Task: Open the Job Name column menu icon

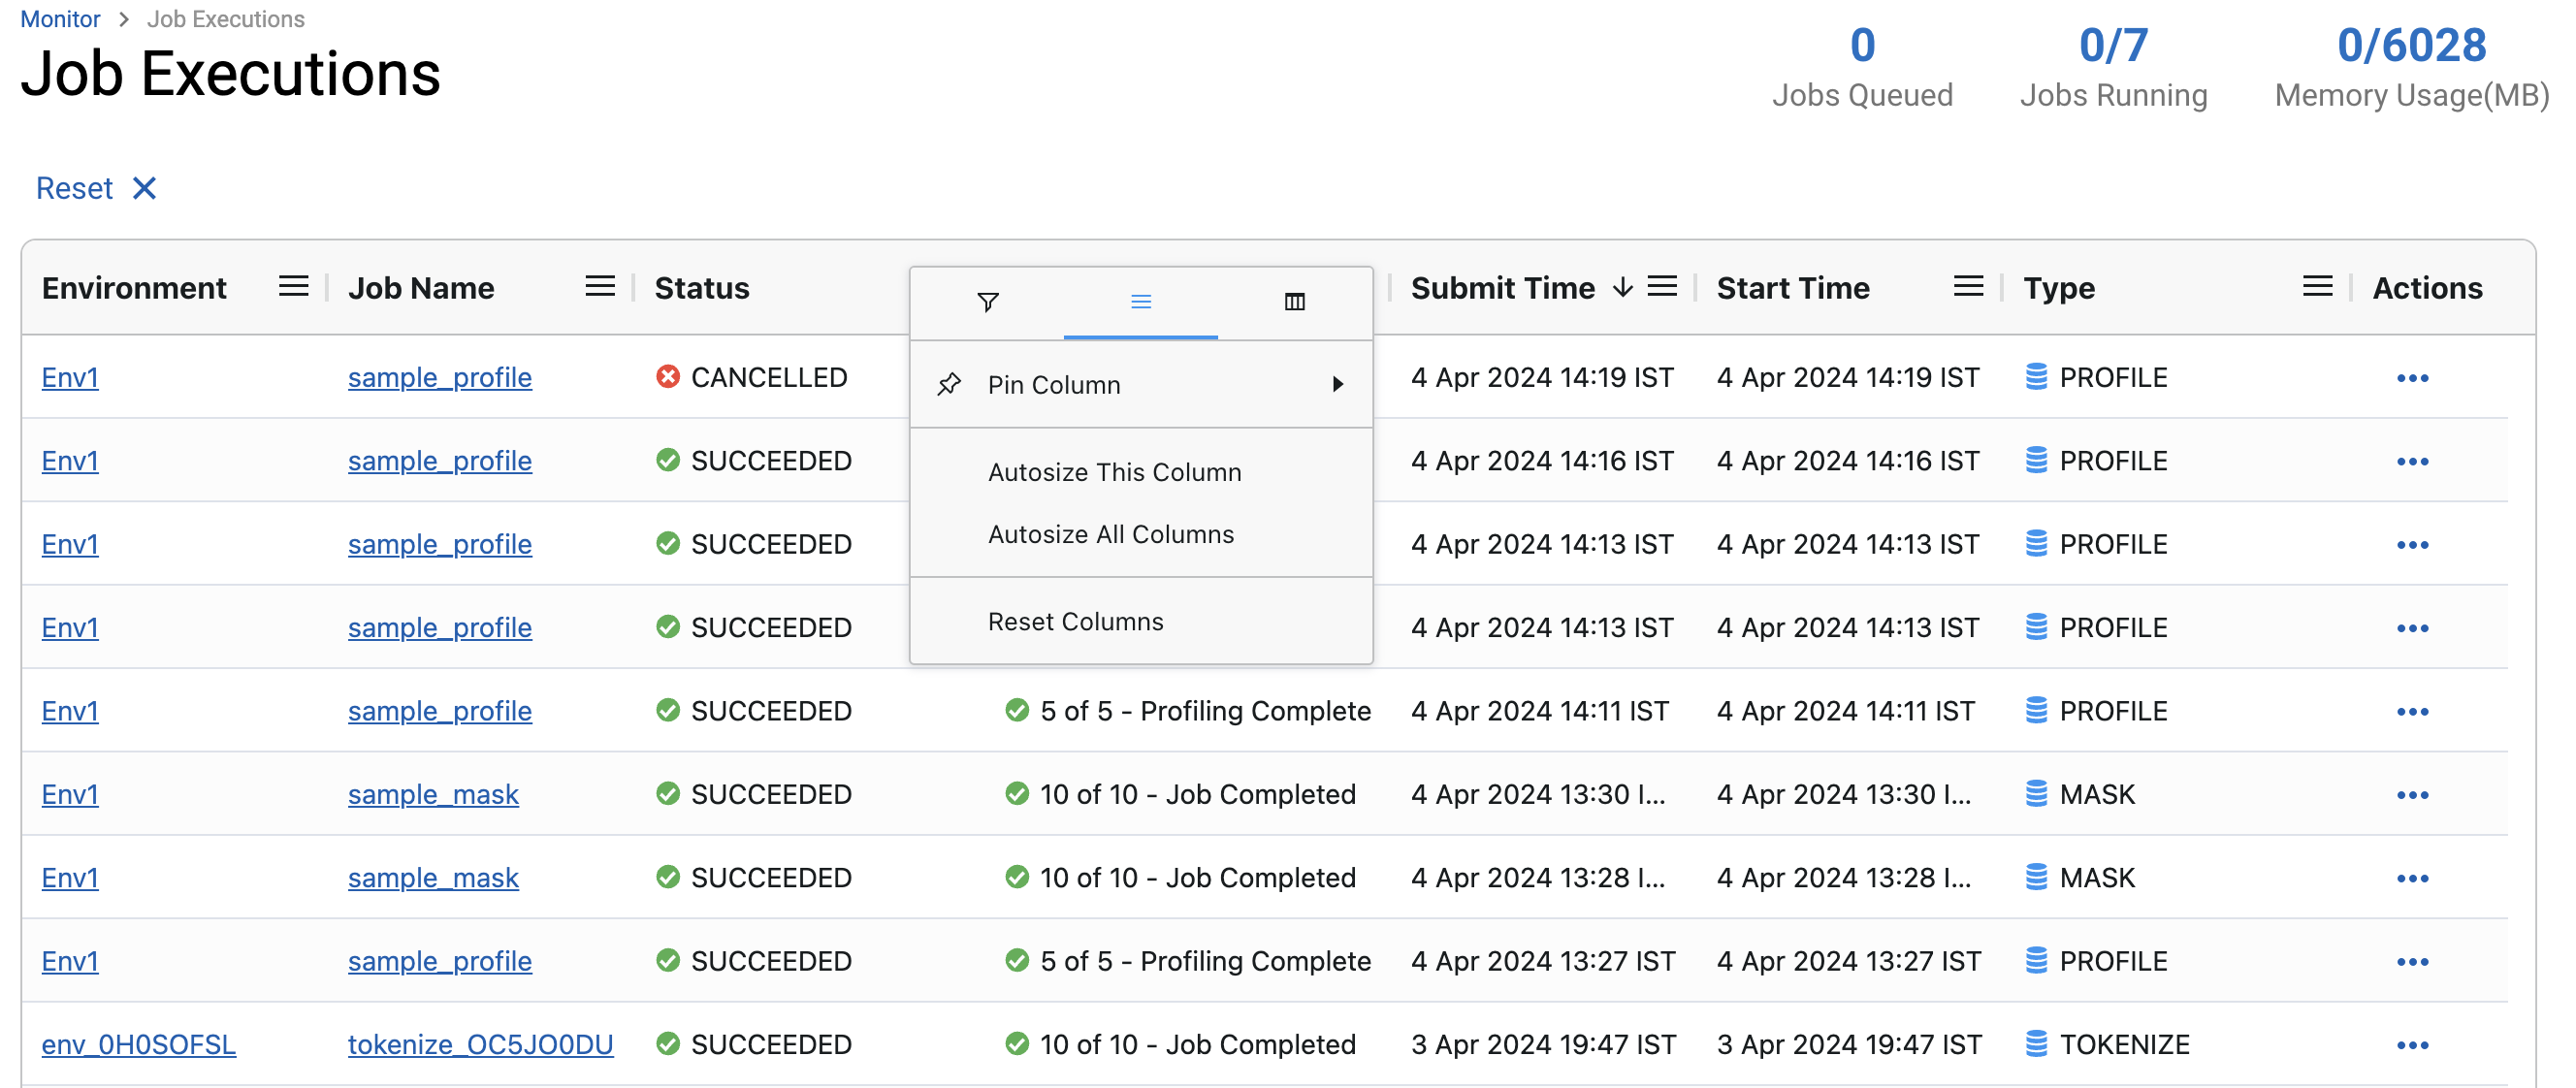Action: pyautogui.click(x=599, y=287)
